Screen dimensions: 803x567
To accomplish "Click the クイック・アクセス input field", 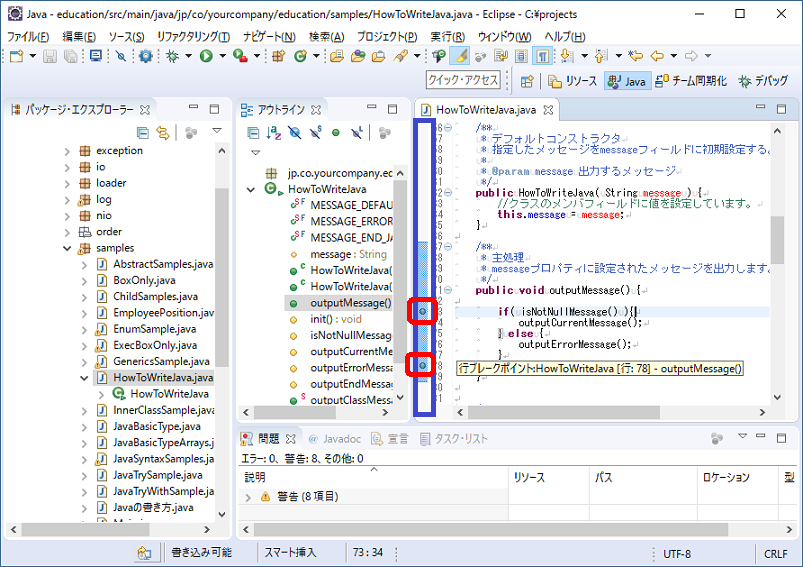I will [x=463, y=80].
